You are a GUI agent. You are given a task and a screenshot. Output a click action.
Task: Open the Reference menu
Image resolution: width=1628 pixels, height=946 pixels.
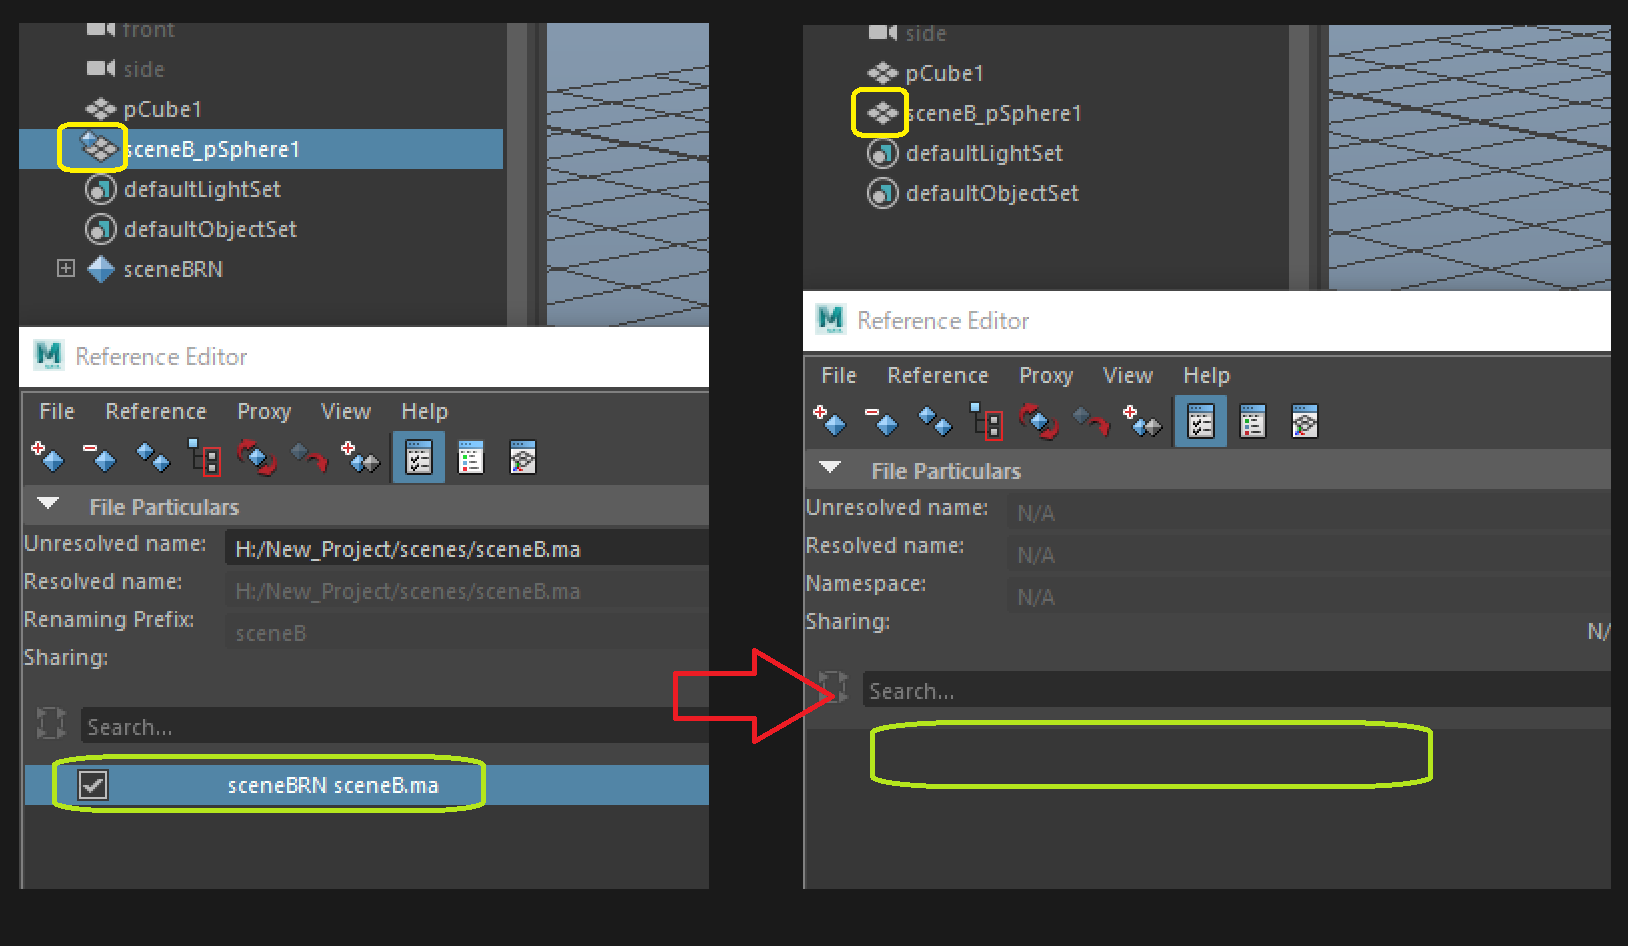click(156, 411)
